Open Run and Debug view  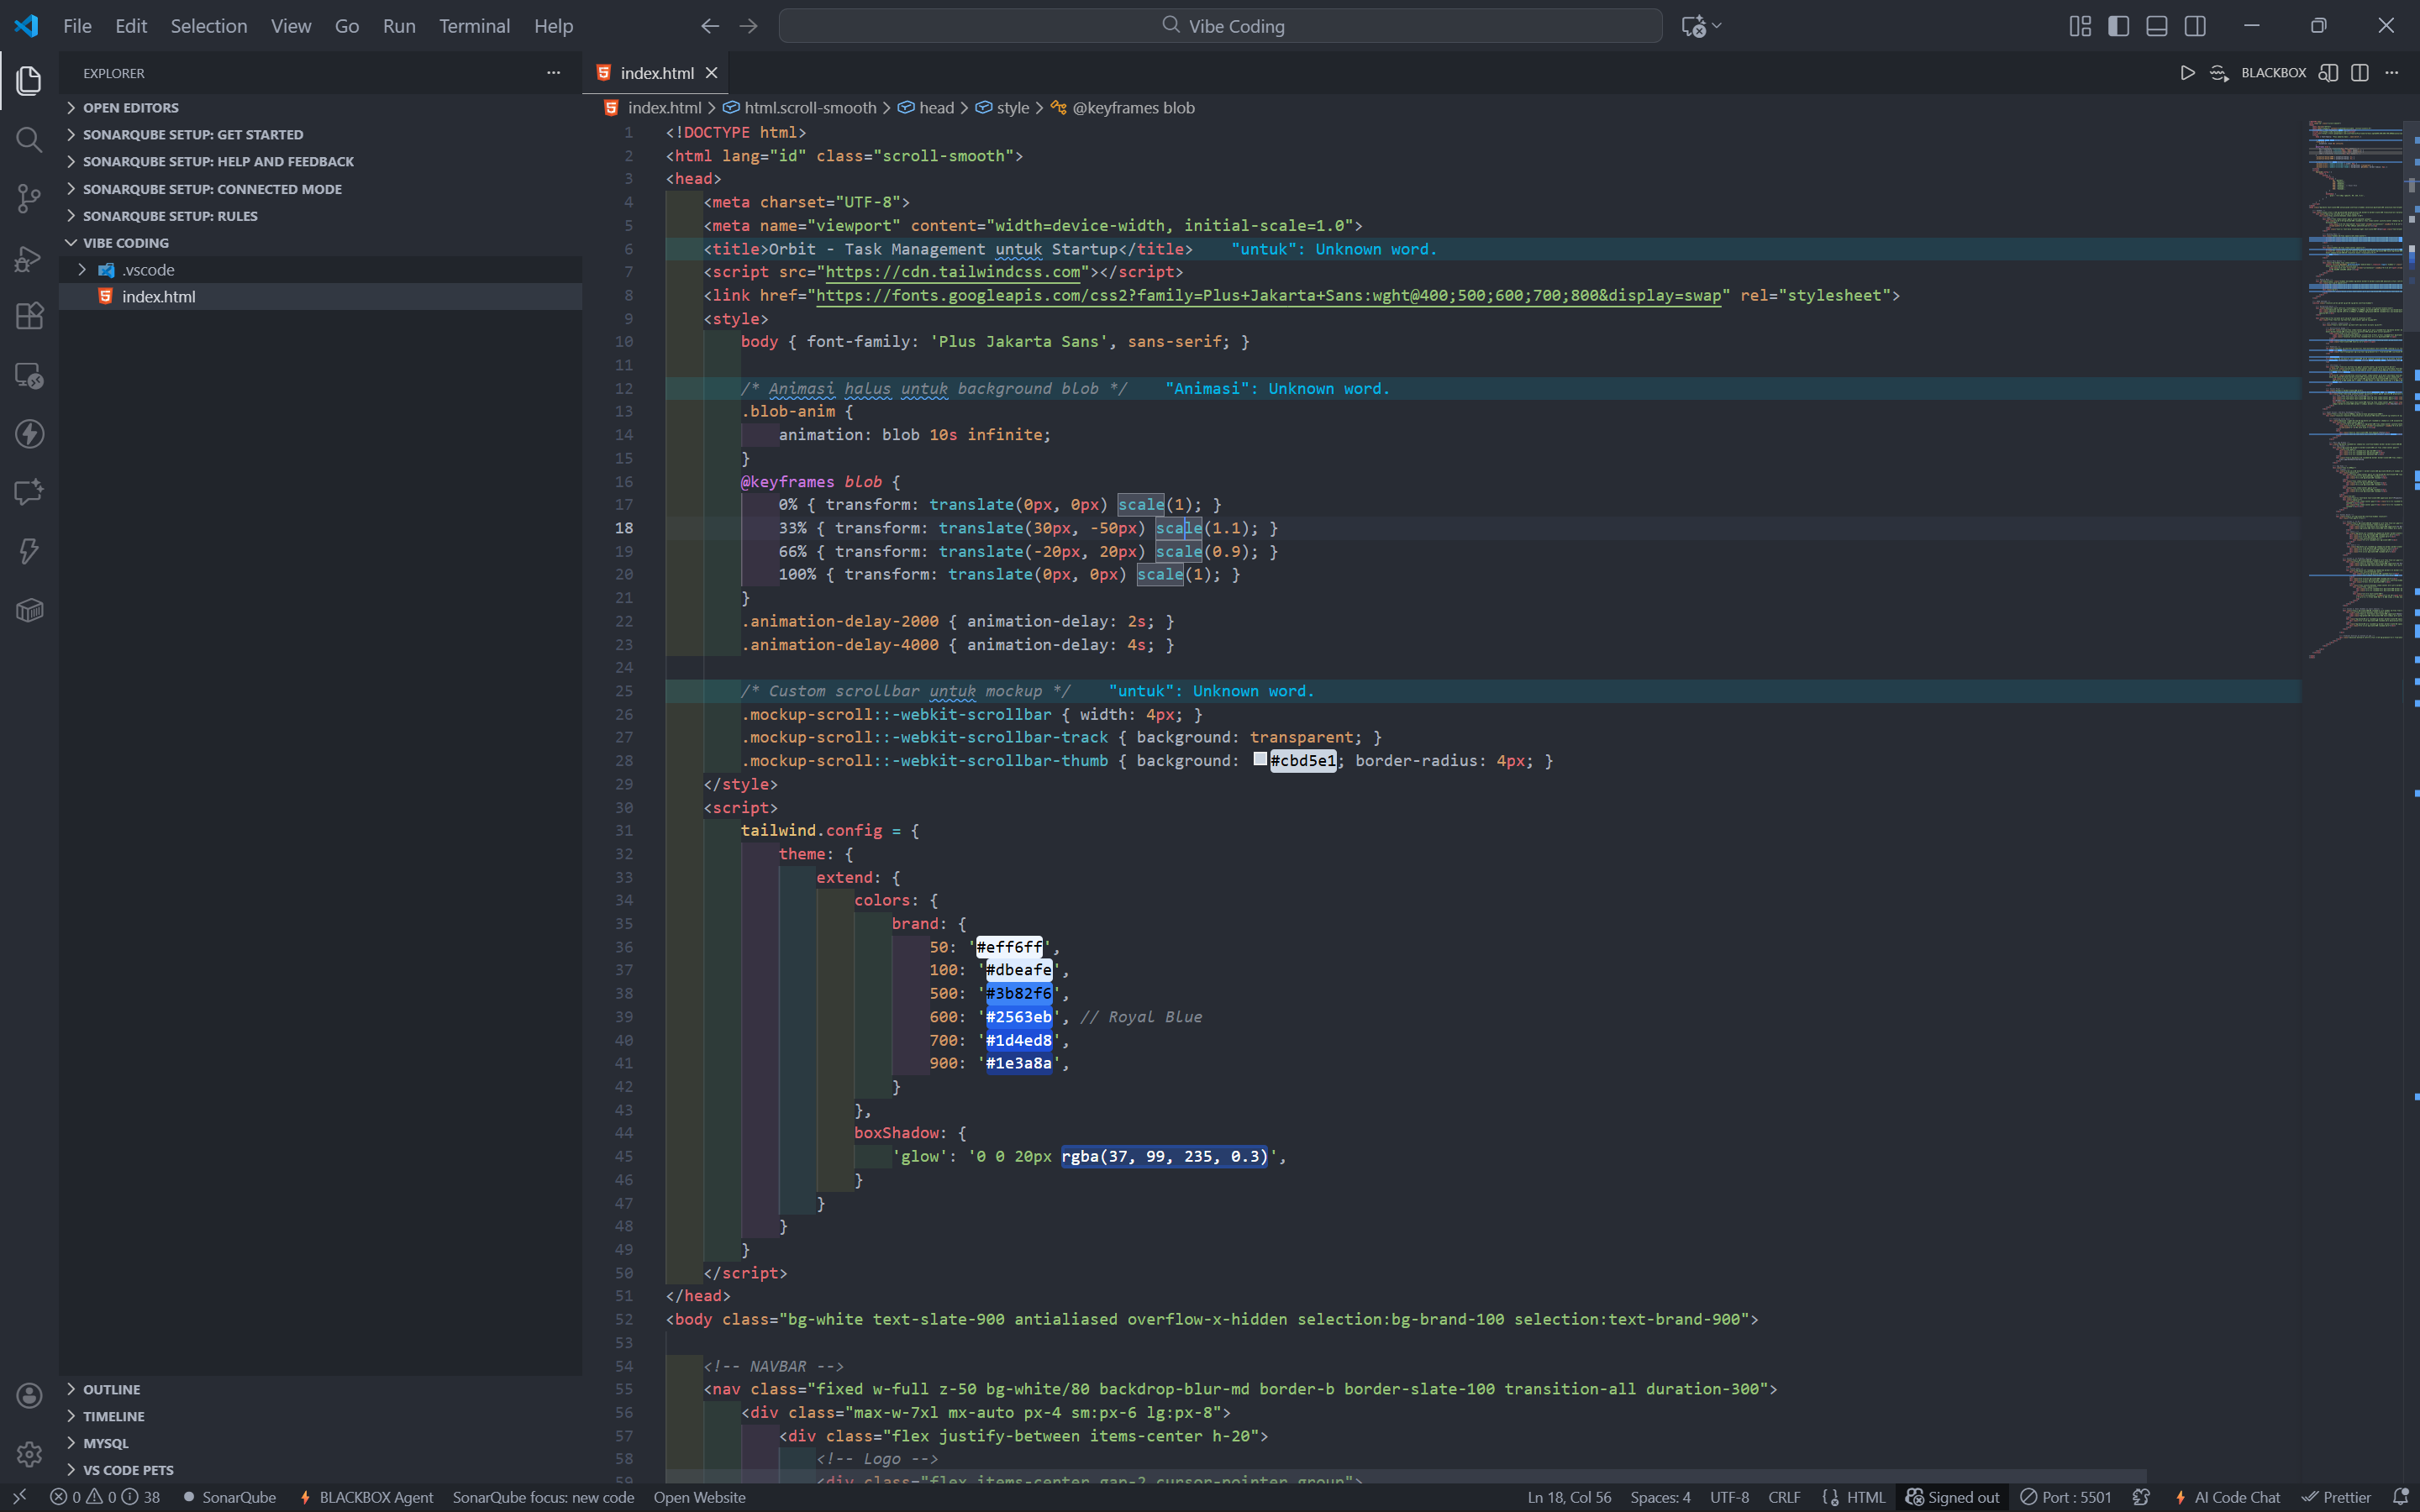click(x=29, y=258)
